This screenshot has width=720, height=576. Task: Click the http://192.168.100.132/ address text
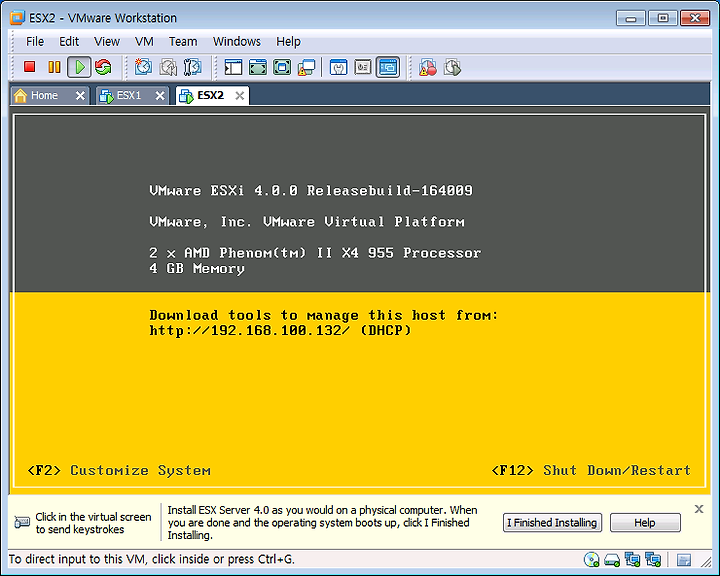pyautogui.click(x=249, y=331)
